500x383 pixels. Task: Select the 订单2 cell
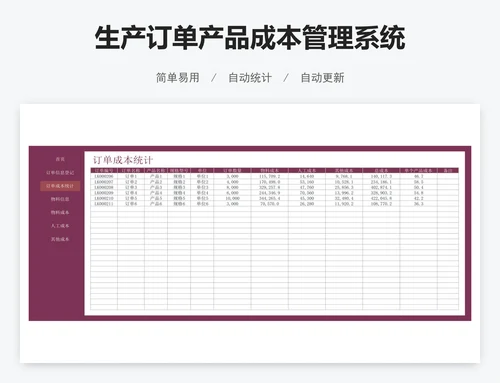131,182
